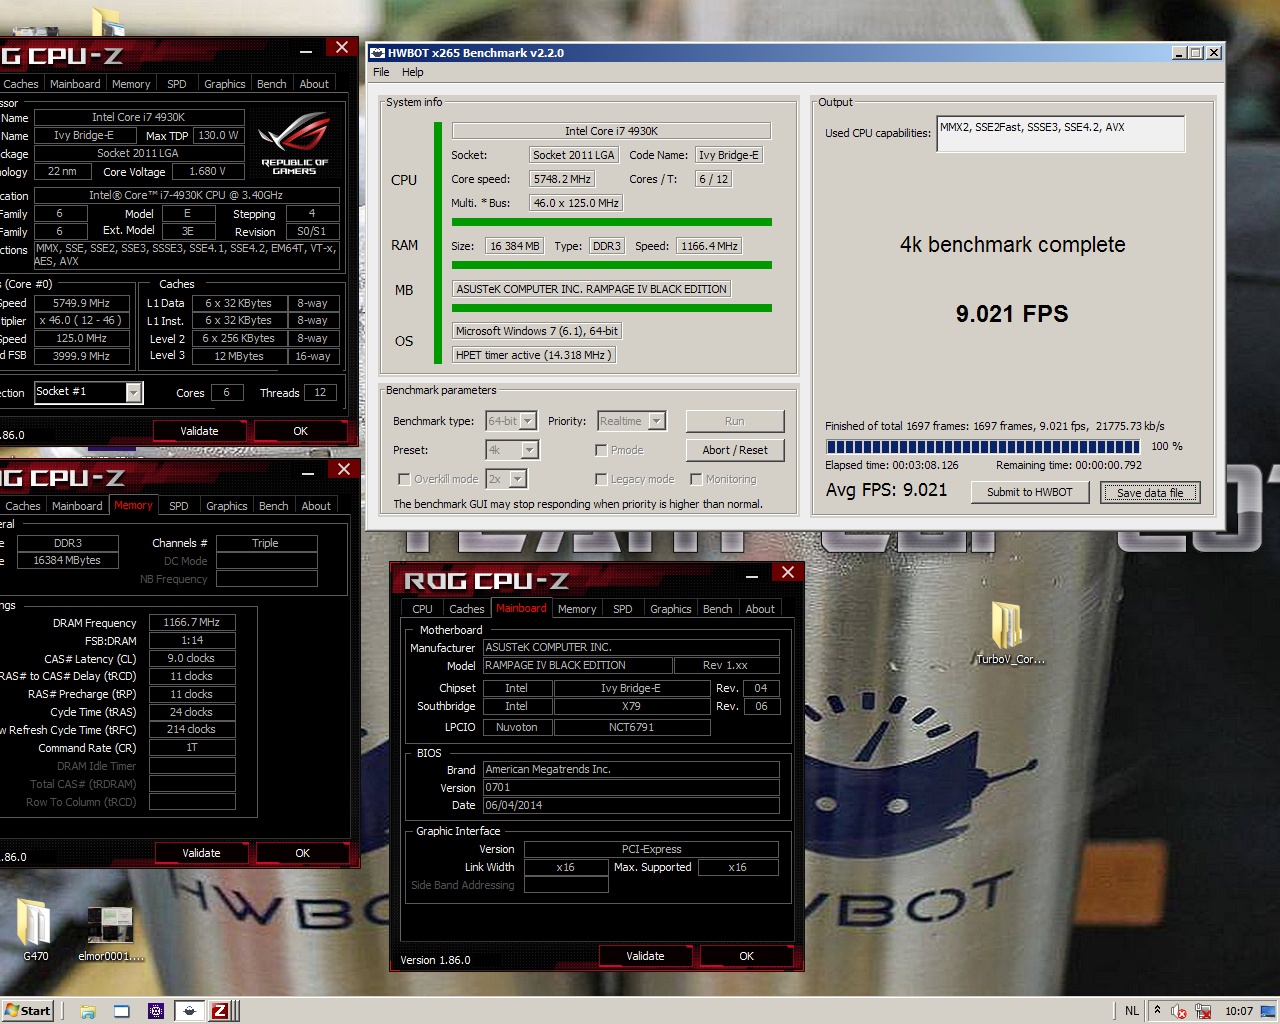Activate the HWBOT x265 taskbar button
Image resolution: width=1280 pixels, height=1024 pixels.
point(190,1011)
